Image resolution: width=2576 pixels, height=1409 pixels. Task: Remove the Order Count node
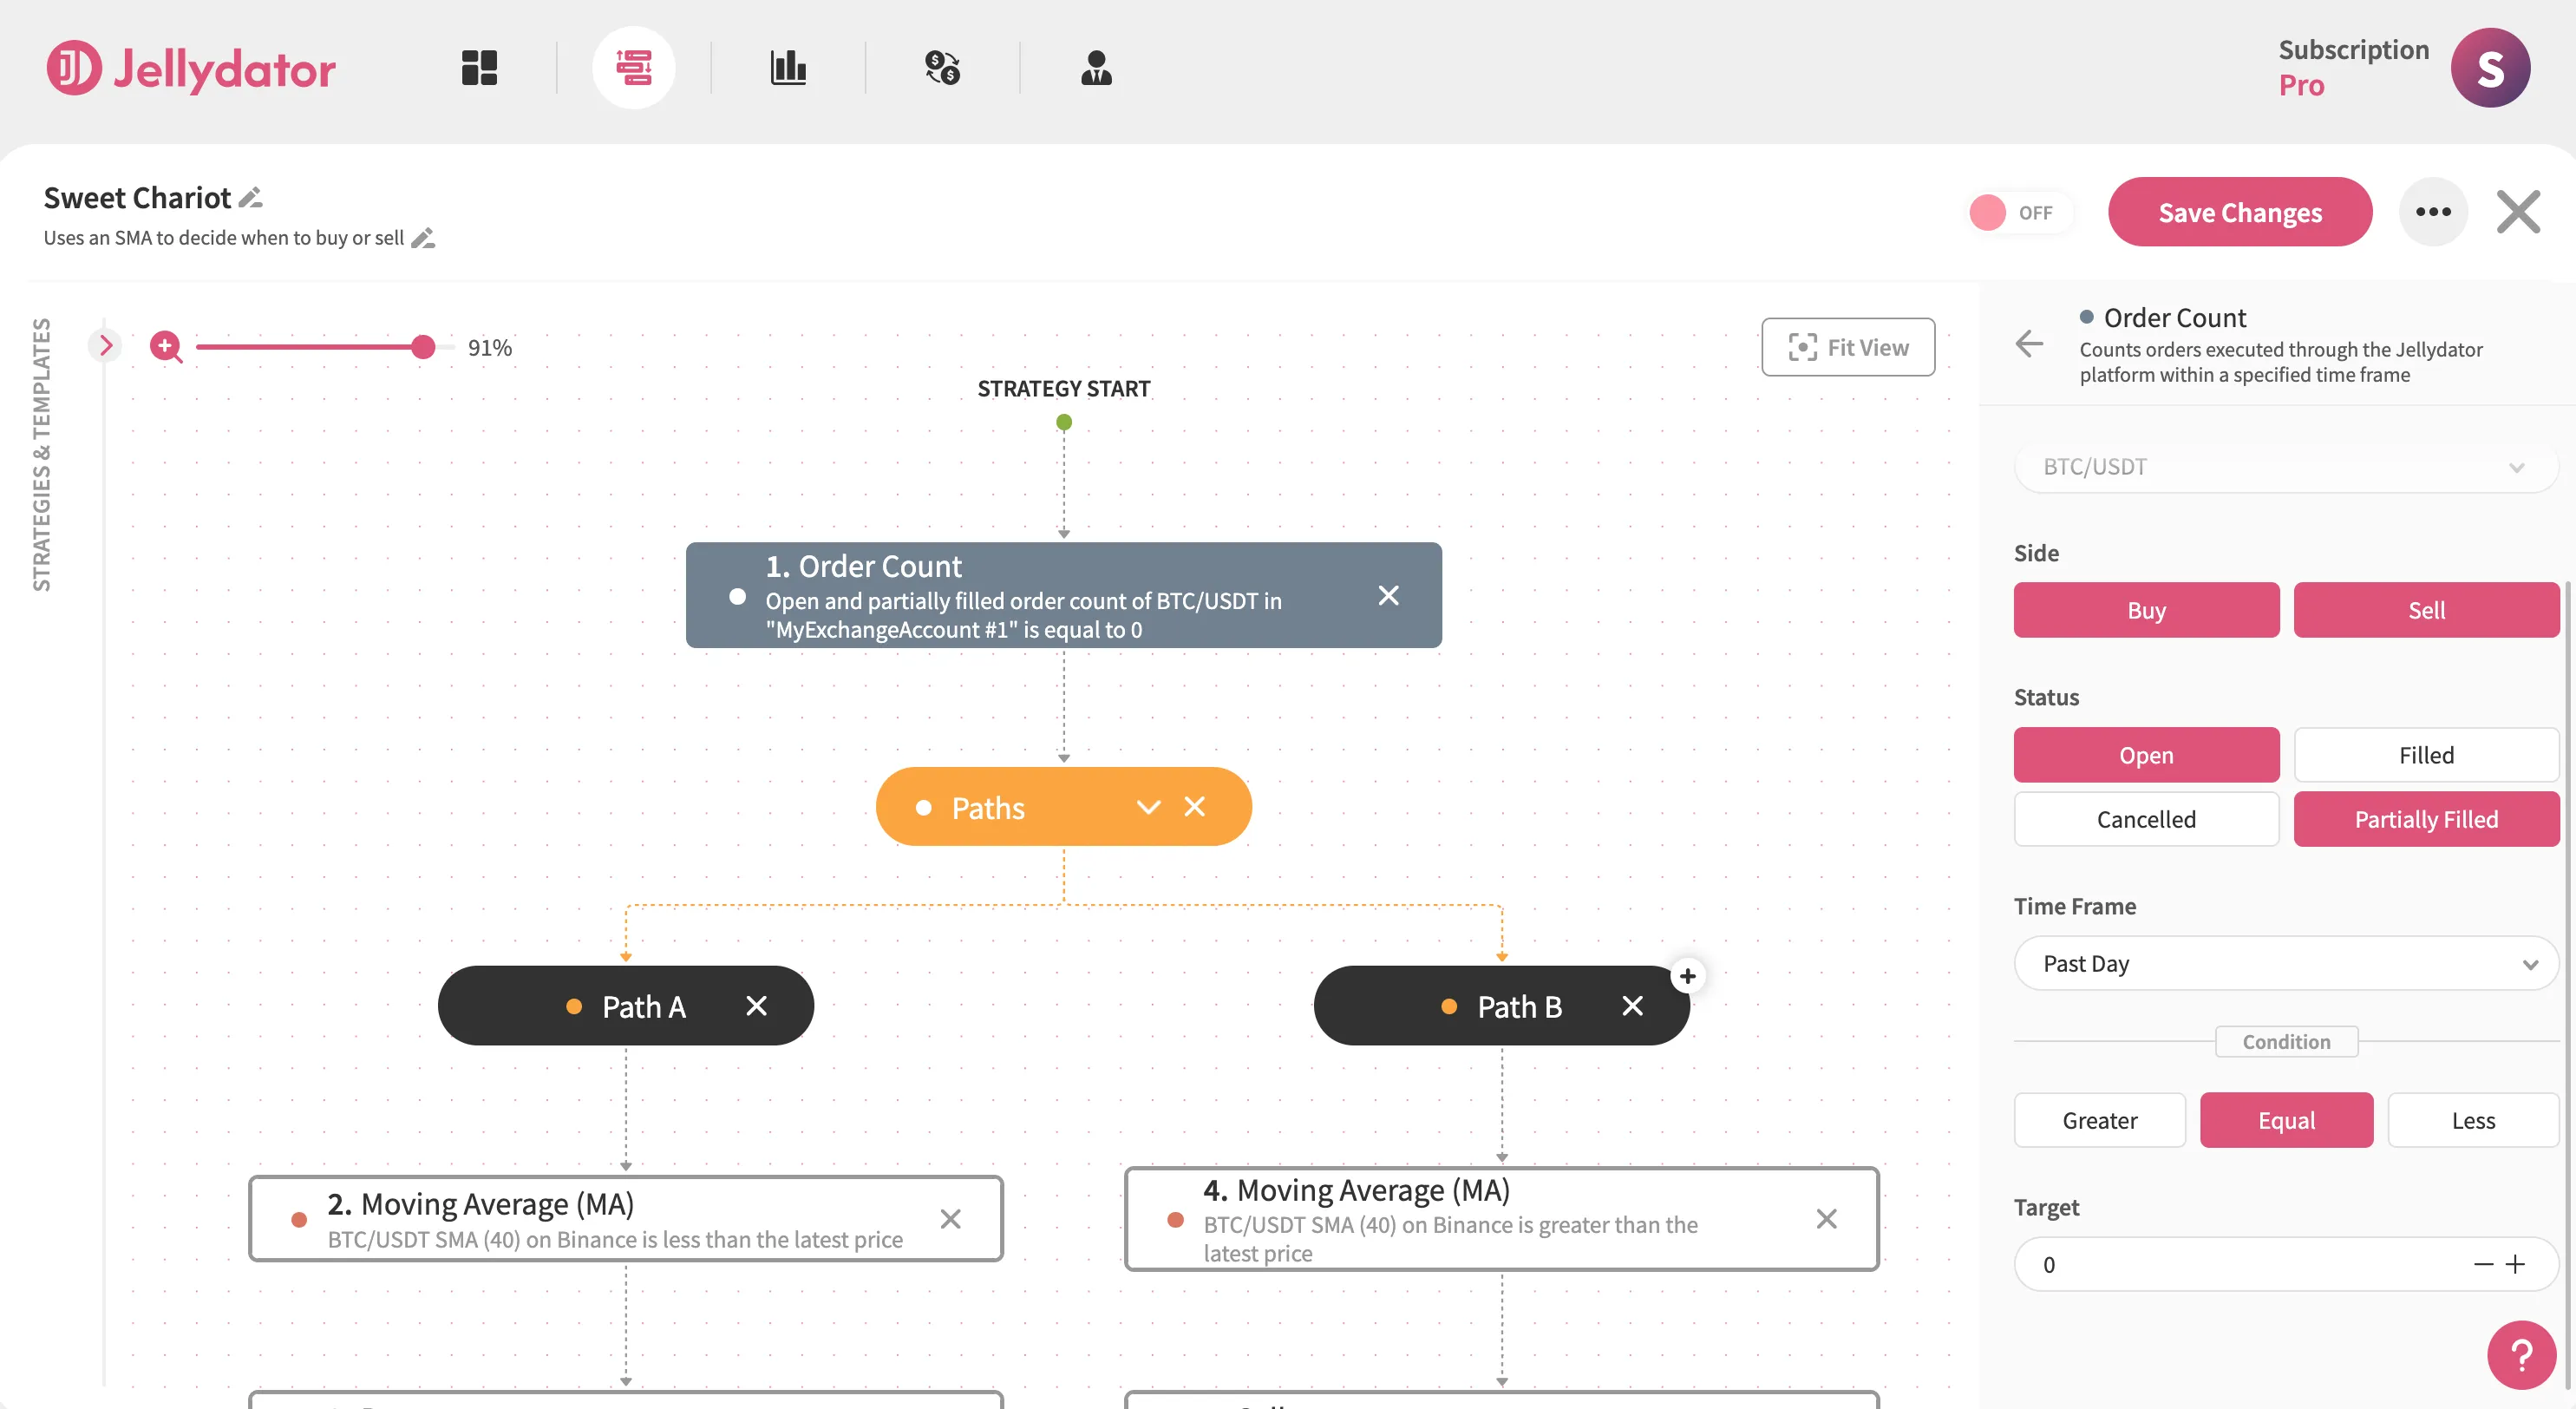pyautogui.click(x=1388, y=596)
